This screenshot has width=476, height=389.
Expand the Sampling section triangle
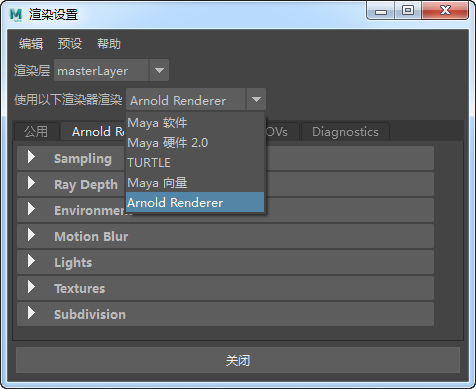tap(31, 157)
